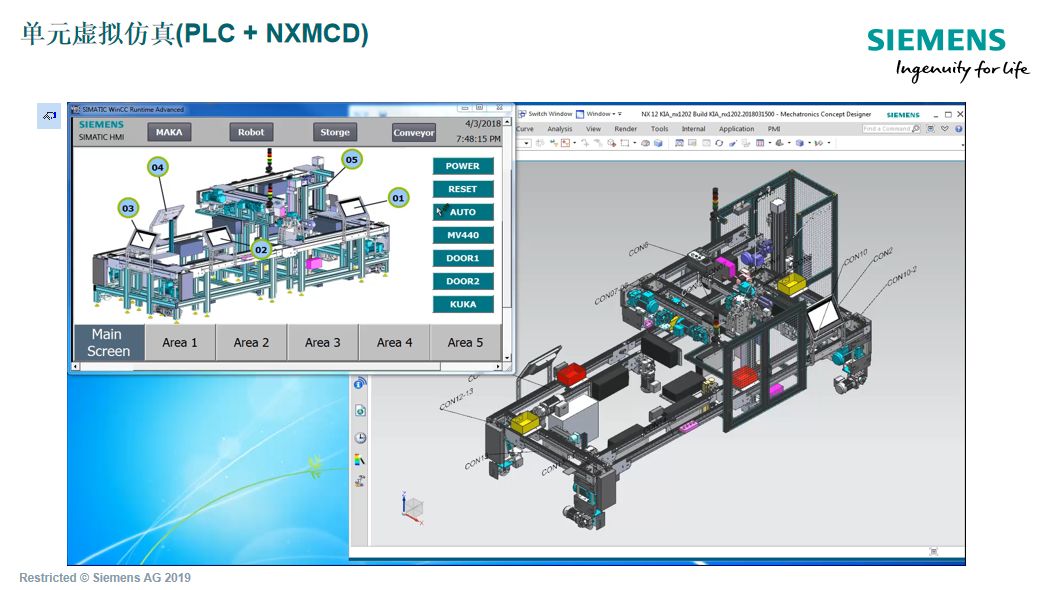Click the grey ellipse icon before the cube
Image resolution: width=1052 pixels, height=590 pixels.
click(645, 143)
